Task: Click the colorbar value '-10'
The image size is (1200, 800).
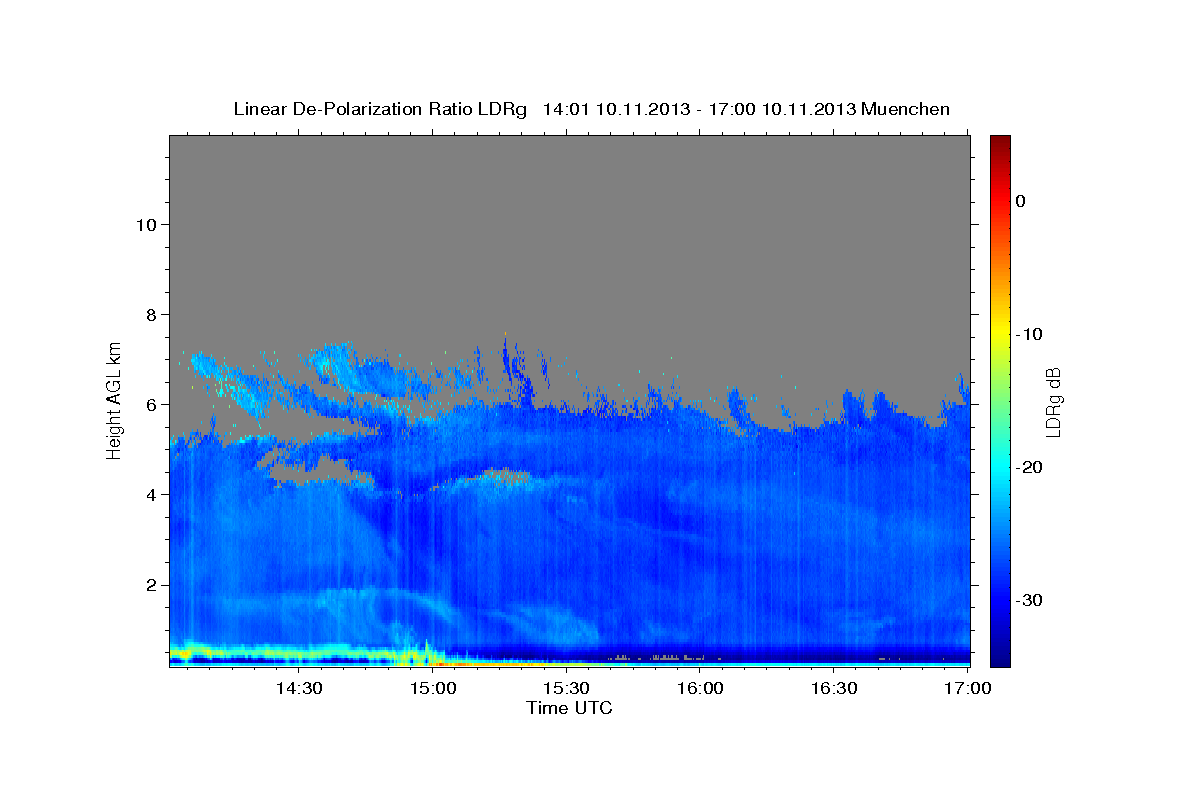Action: point(1030,334)
